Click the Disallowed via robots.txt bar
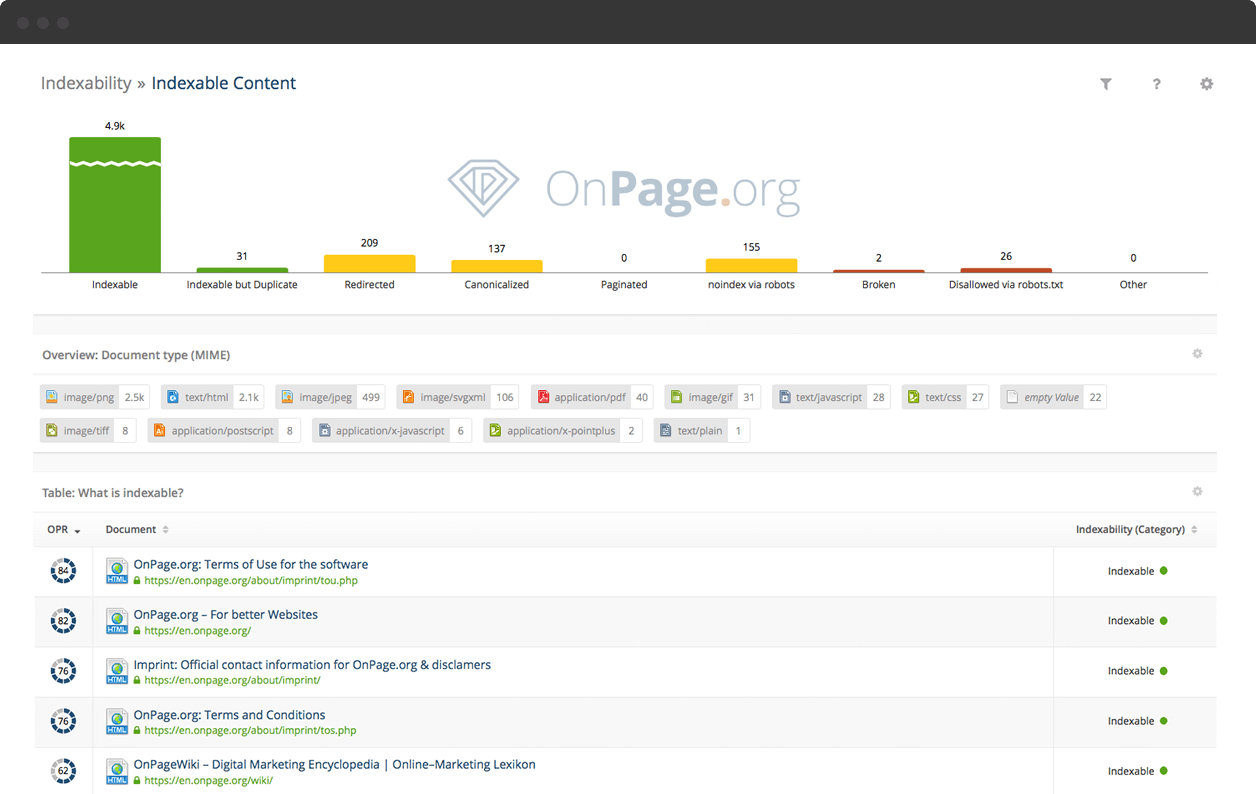 (1006, 270)
